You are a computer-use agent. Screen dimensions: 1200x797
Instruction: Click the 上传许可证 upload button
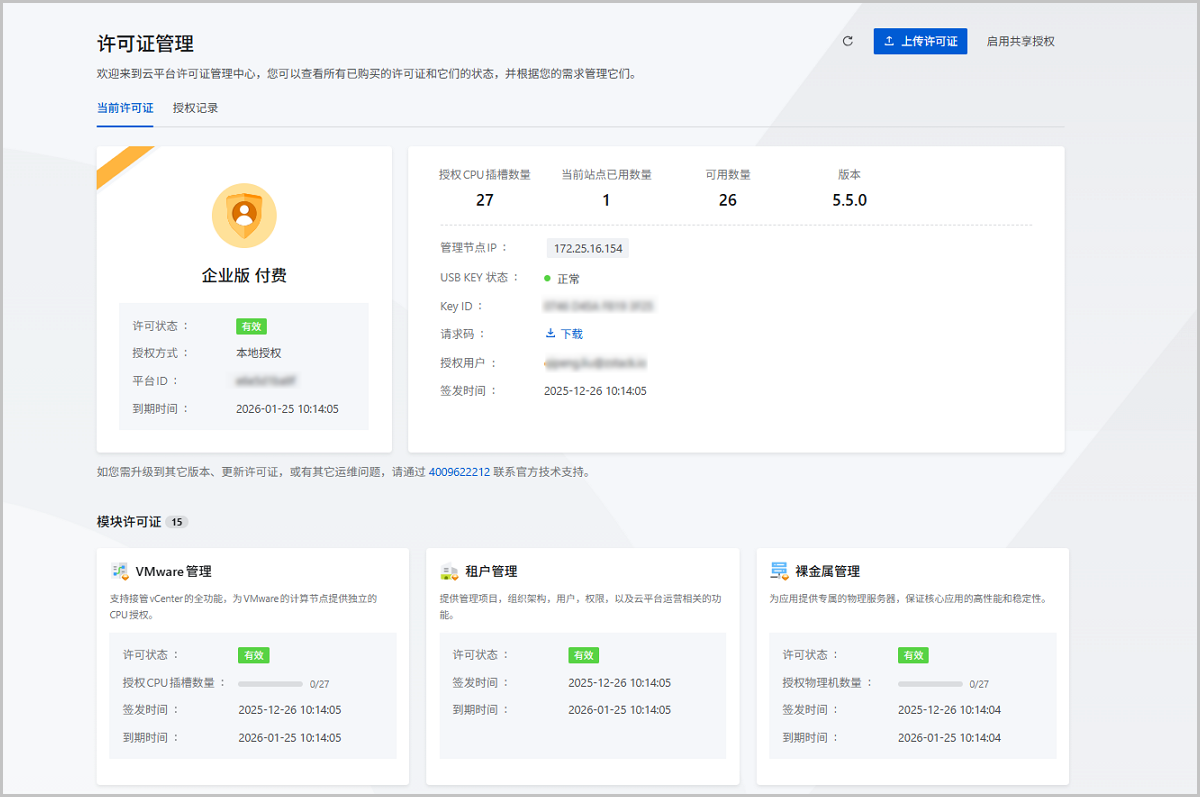(x=920, y=41)
